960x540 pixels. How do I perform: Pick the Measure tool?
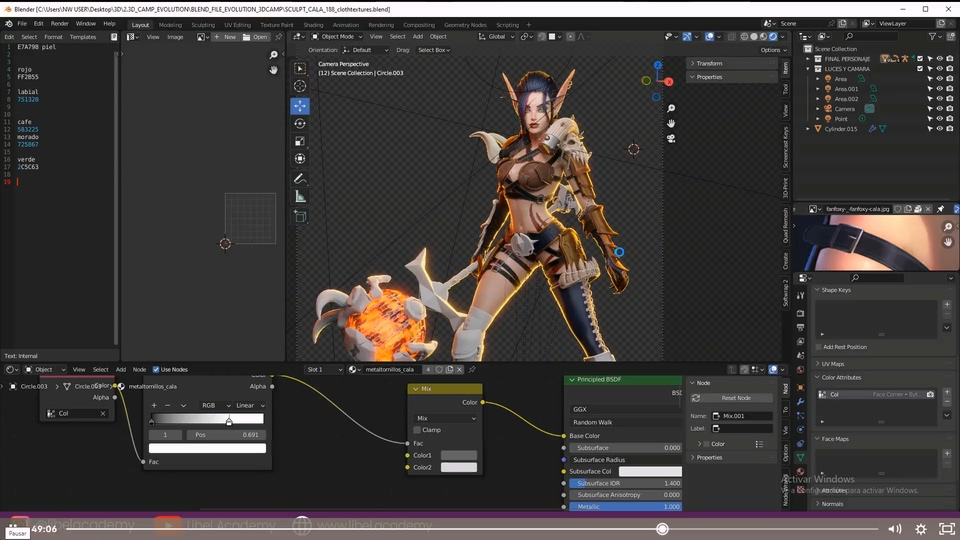click(x=300, y=197)
